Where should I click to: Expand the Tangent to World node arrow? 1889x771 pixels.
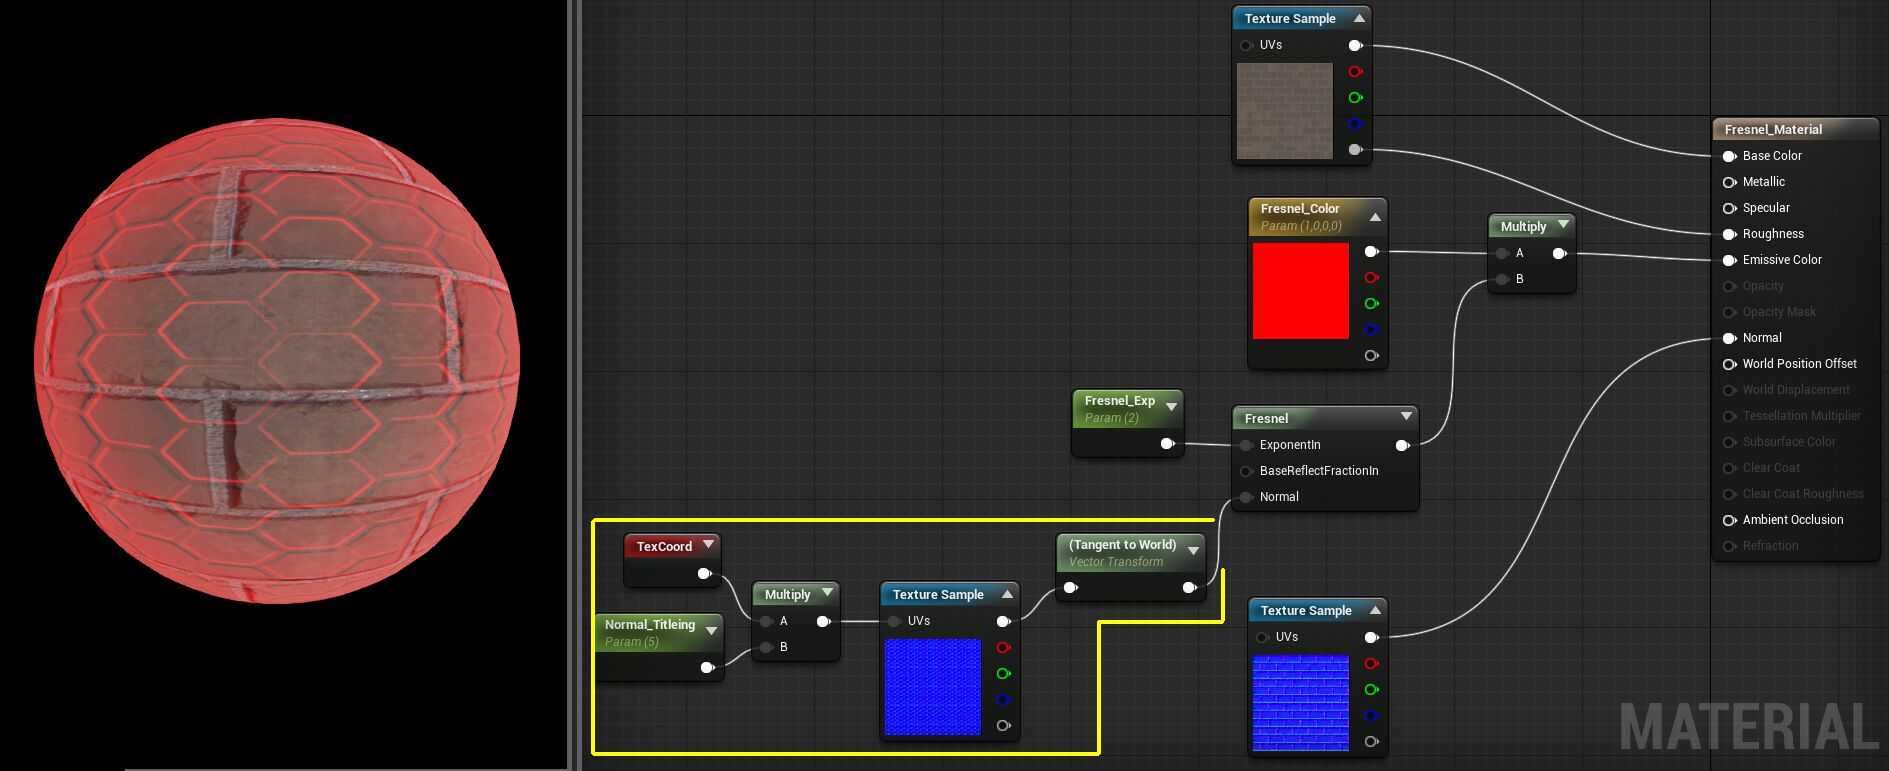[1193, 551]
